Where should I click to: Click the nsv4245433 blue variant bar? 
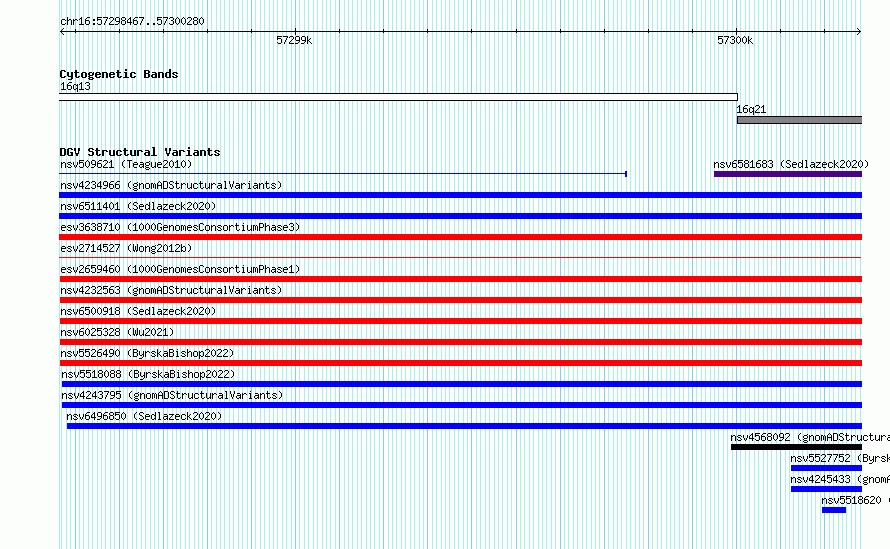coord(826,489)
